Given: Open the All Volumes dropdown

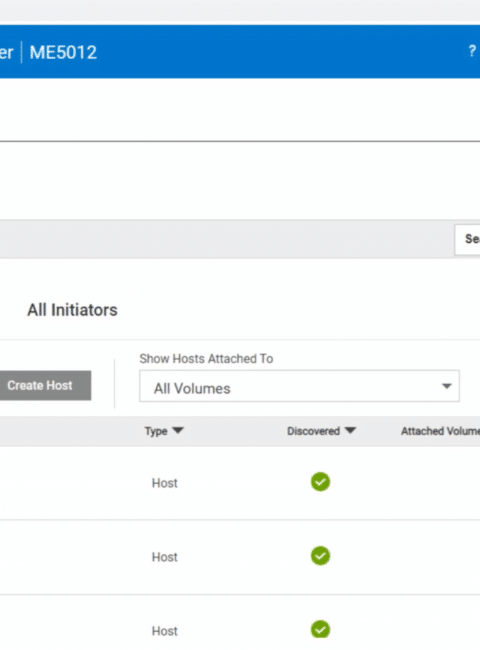Looking at the screenshot, I should tap(299, 386).
